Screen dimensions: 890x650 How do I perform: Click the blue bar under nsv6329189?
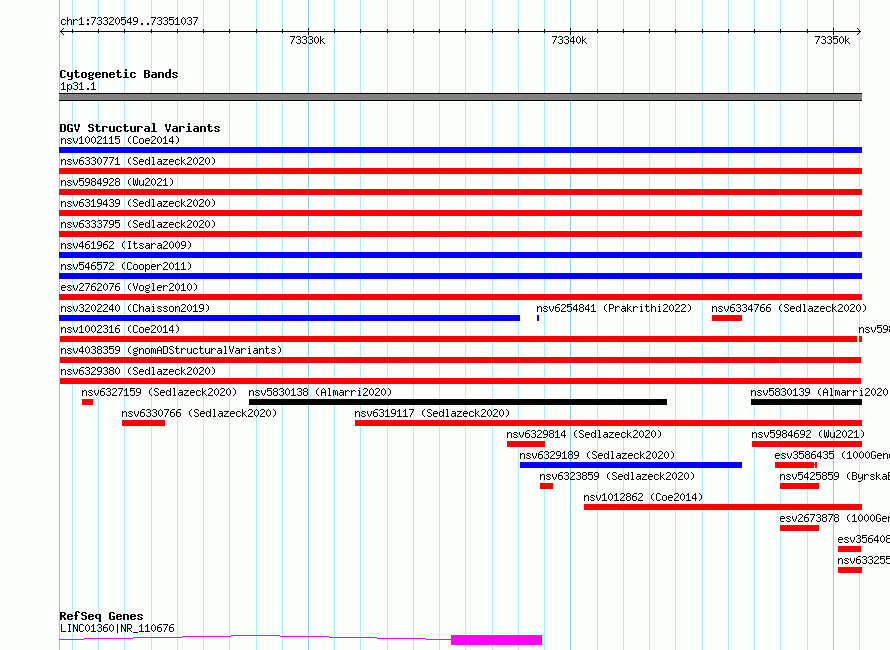tap(631, 465)
